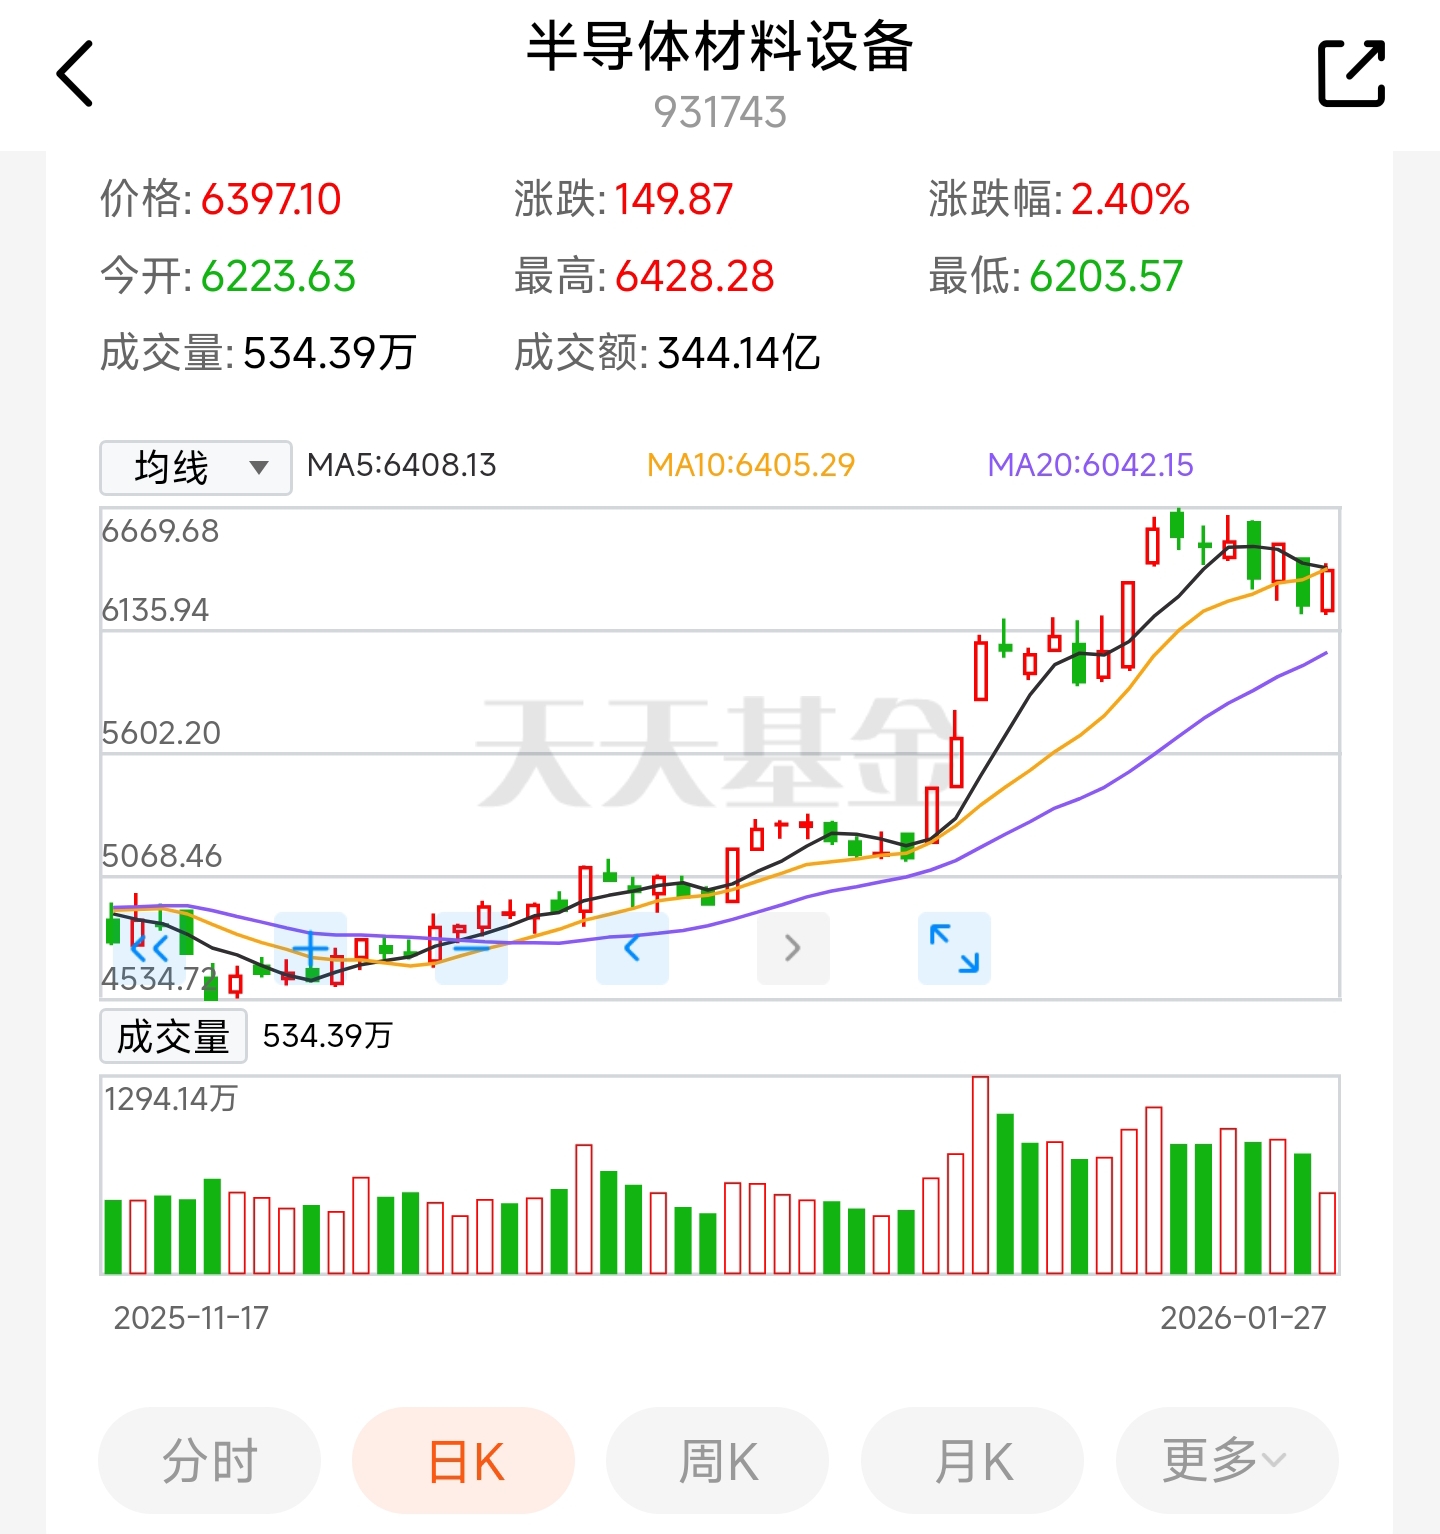Tap the end date 2026-01-27
The width and height of the screenshot is (1440, 1534).
click(1243, 1318)
